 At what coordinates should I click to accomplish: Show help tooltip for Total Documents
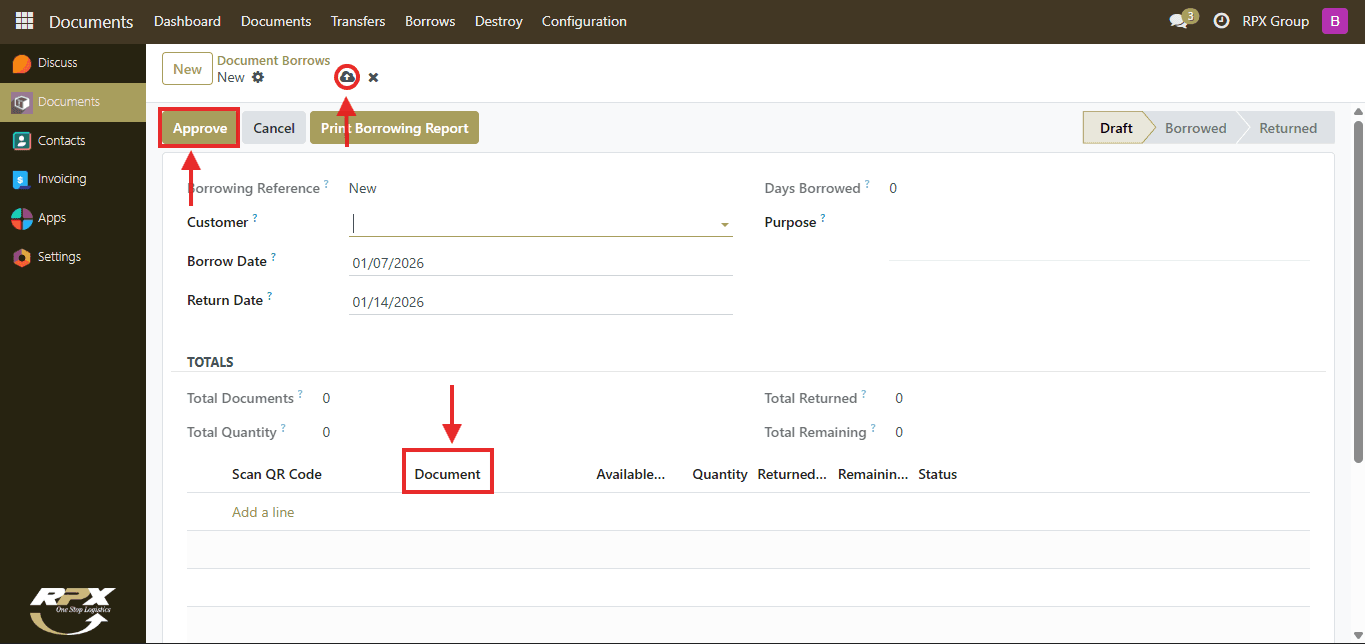point(301,395)
